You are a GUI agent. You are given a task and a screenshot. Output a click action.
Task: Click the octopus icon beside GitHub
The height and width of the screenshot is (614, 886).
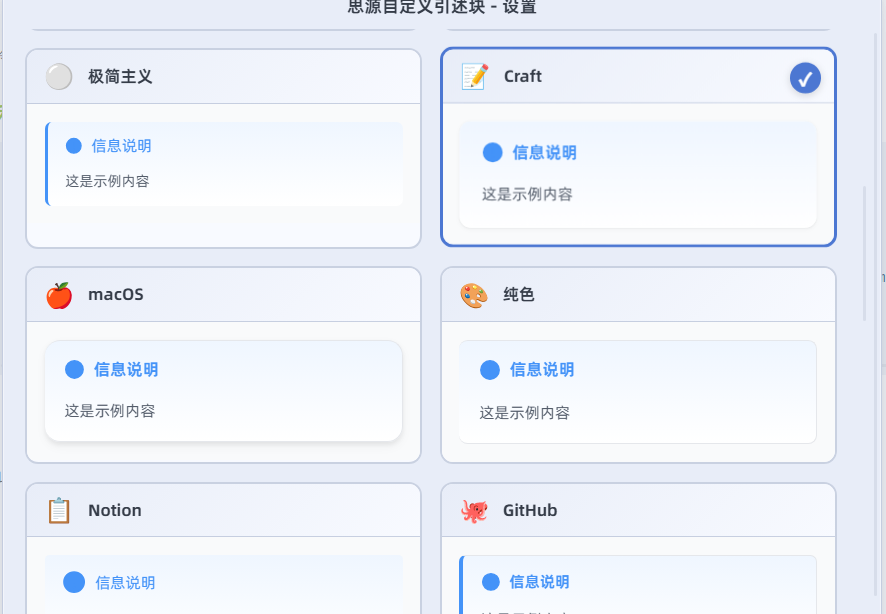(x=474, y=511)
